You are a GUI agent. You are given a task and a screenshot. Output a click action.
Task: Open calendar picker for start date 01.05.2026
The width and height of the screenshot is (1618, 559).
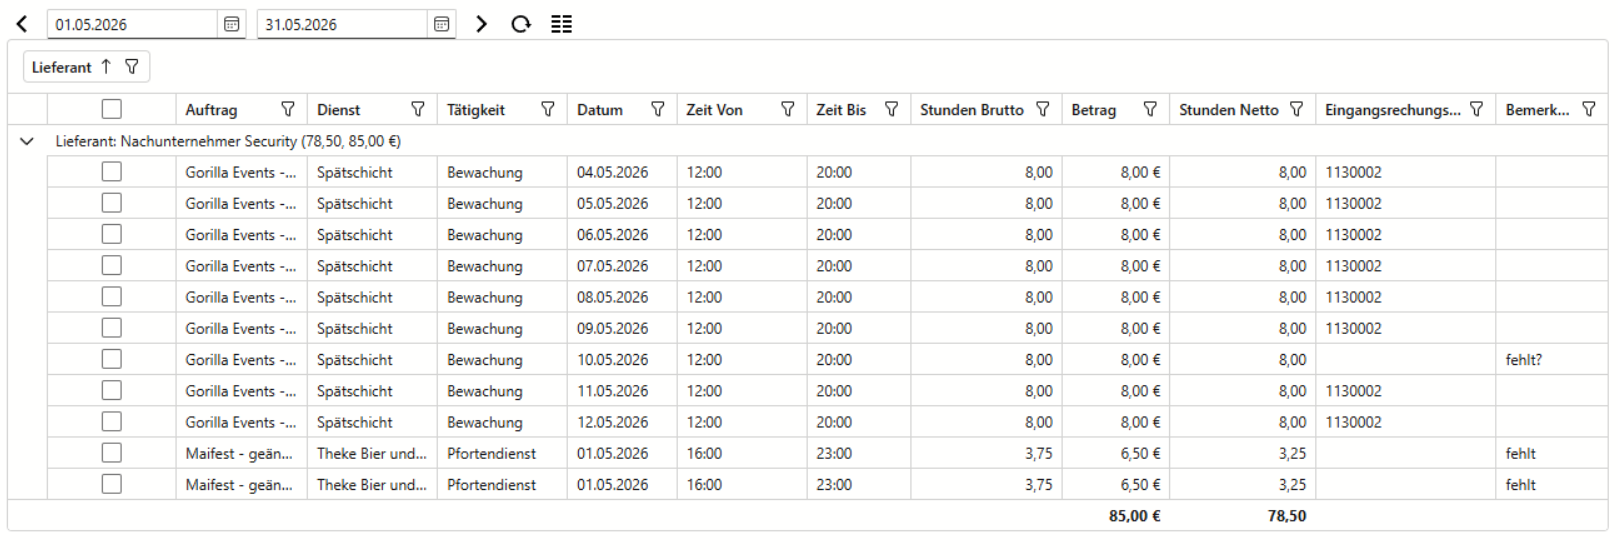(232, 24)
